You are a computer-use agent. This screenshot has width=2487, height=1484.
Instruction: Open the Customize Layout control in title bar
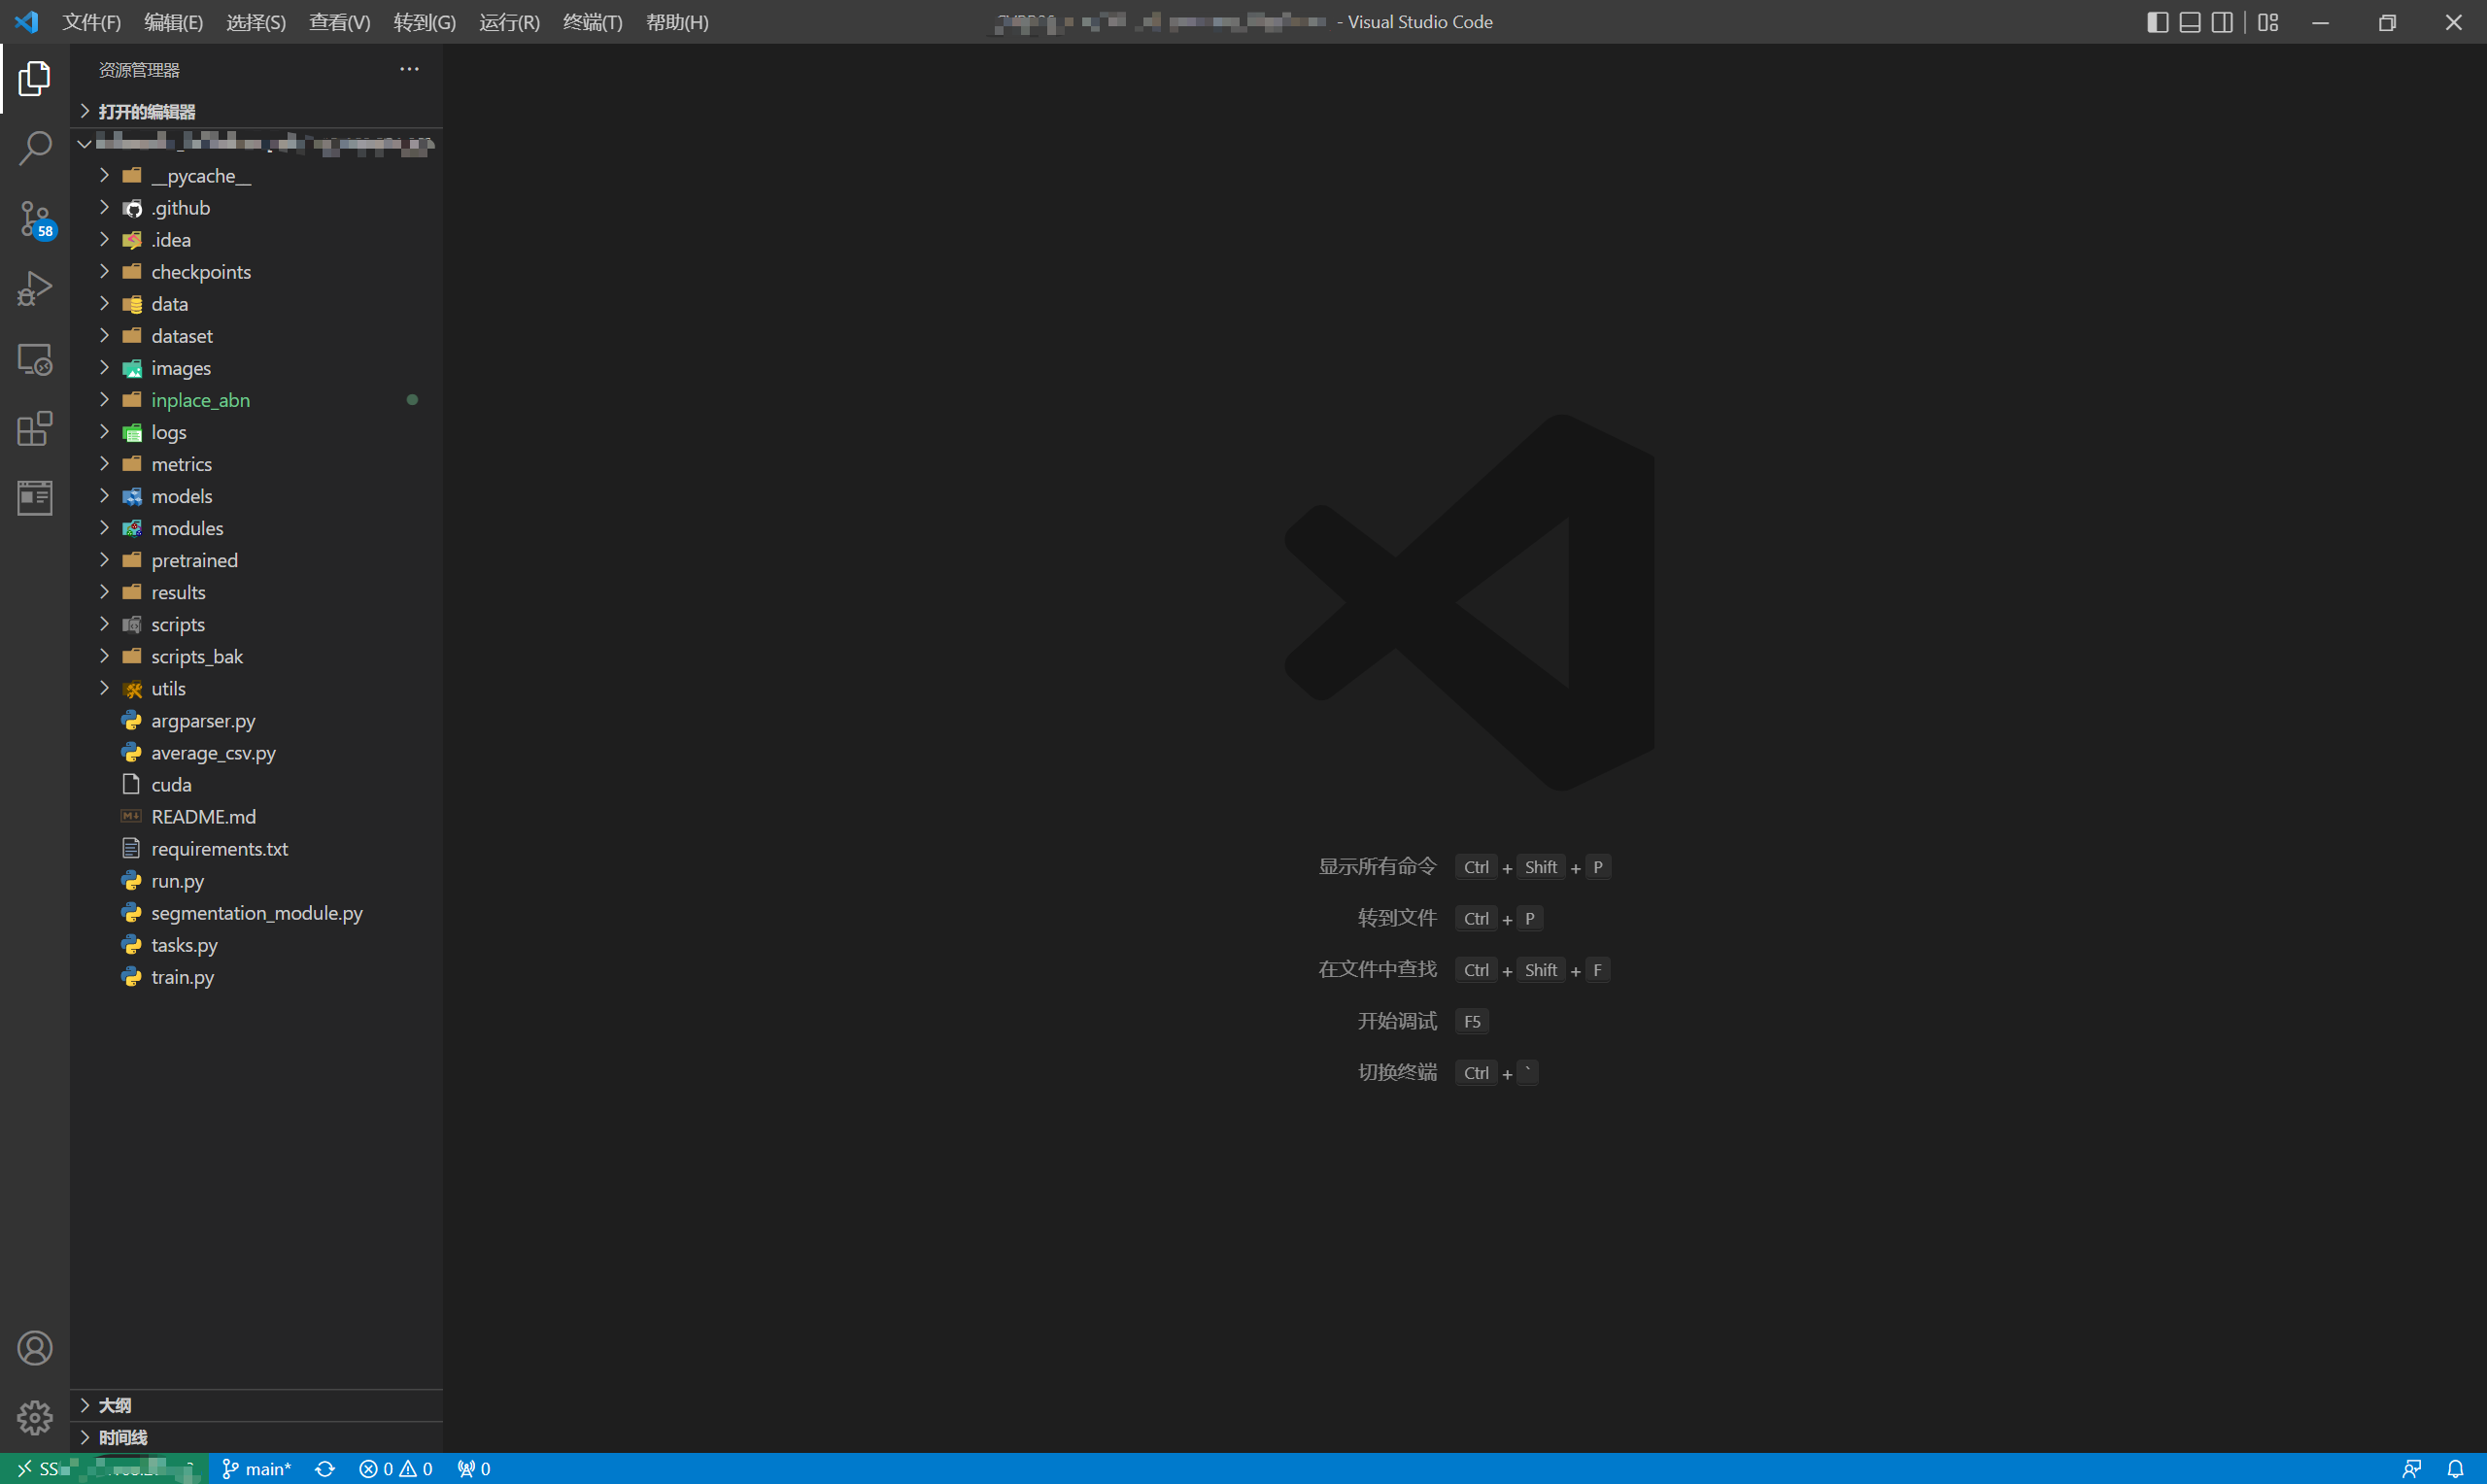click(2267, 21)
